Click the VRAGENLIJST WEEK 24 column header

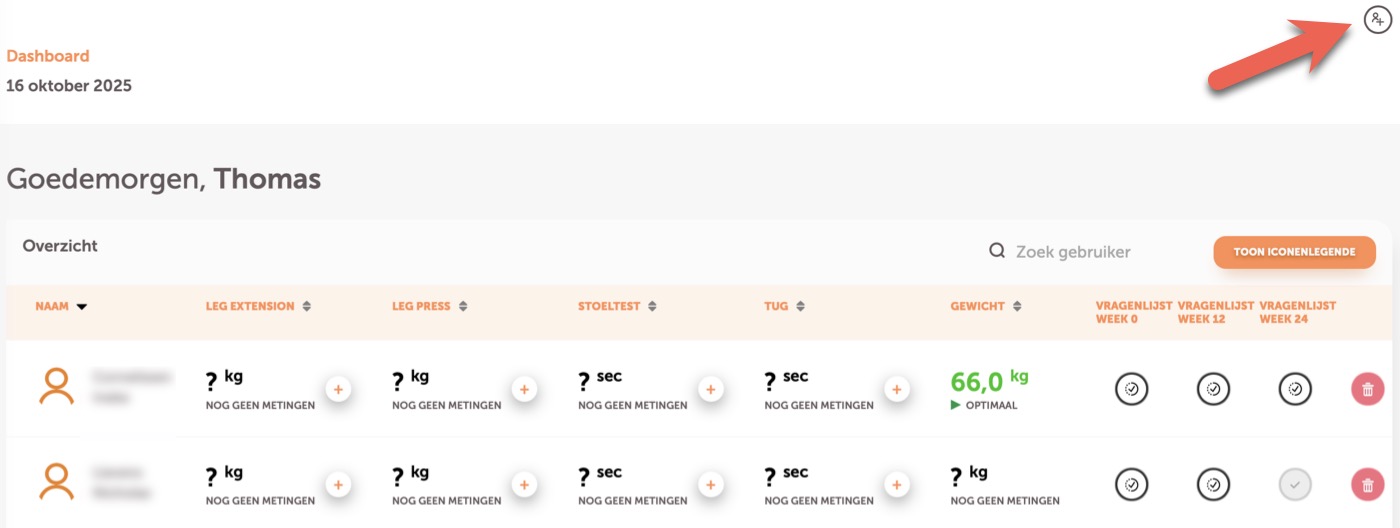(x=1297, y=312)
